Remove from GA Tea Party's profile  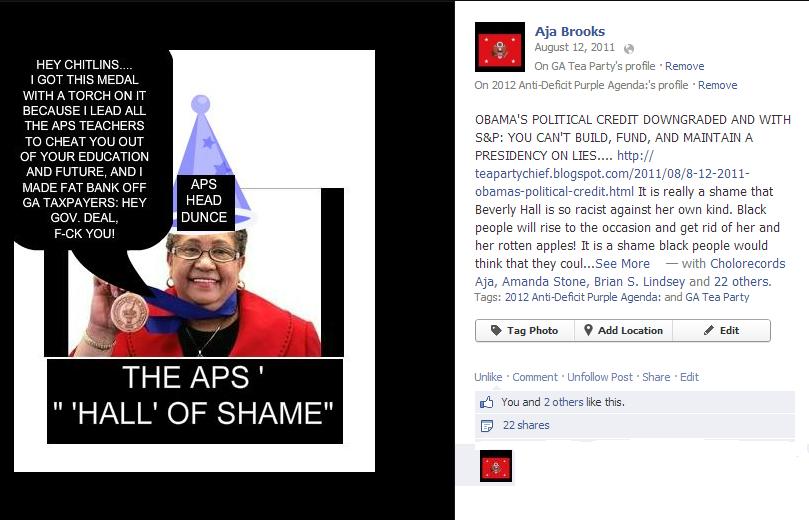pos(684,66)
